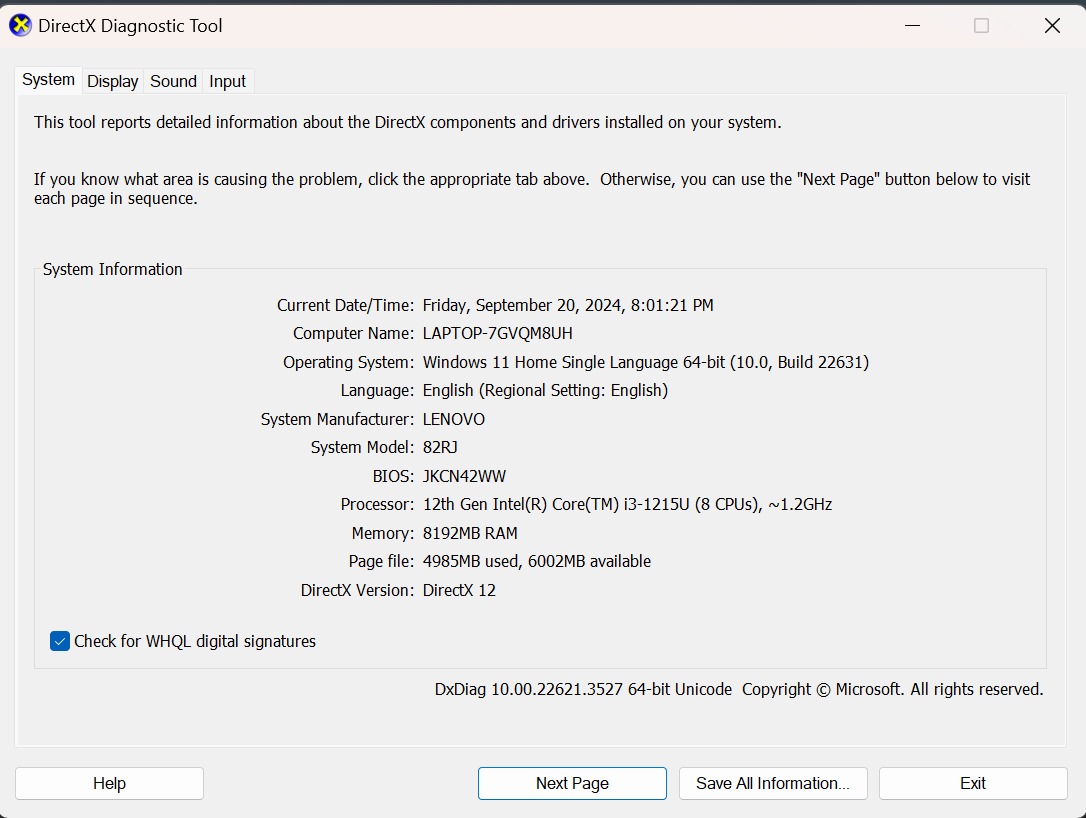Click the BIOS value JKCN42WW
The height and width of the screenshot is (818, 1086).
click(464, 477)
